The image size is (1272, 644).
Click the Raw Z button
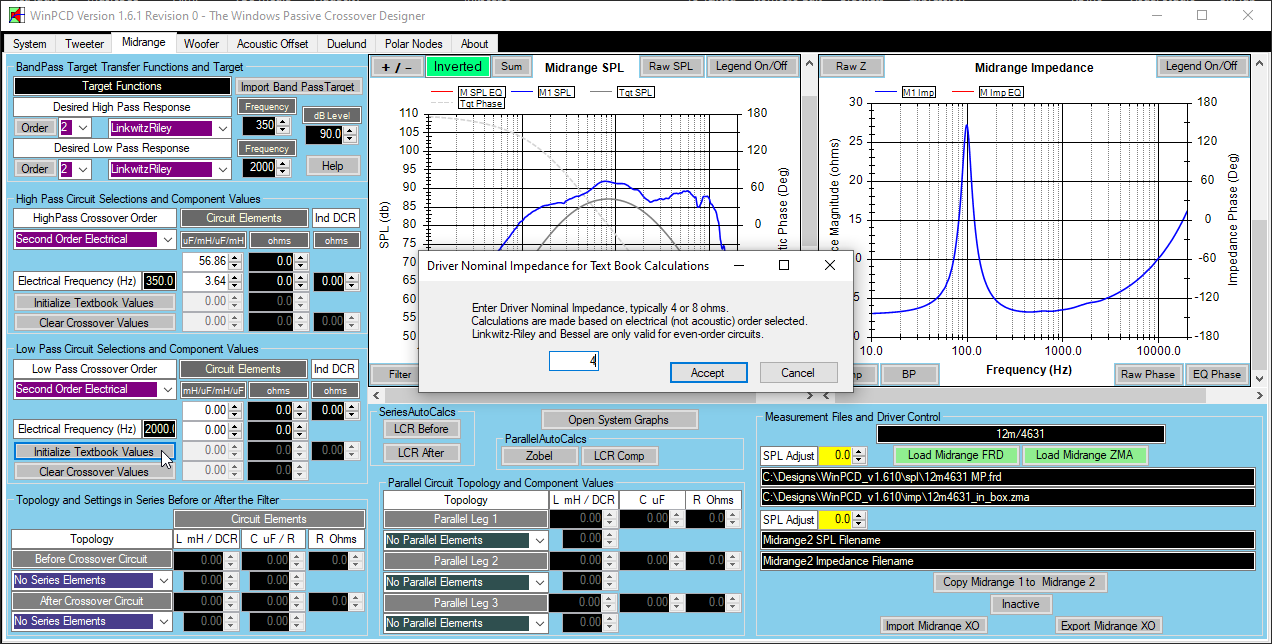coord(851,67)
